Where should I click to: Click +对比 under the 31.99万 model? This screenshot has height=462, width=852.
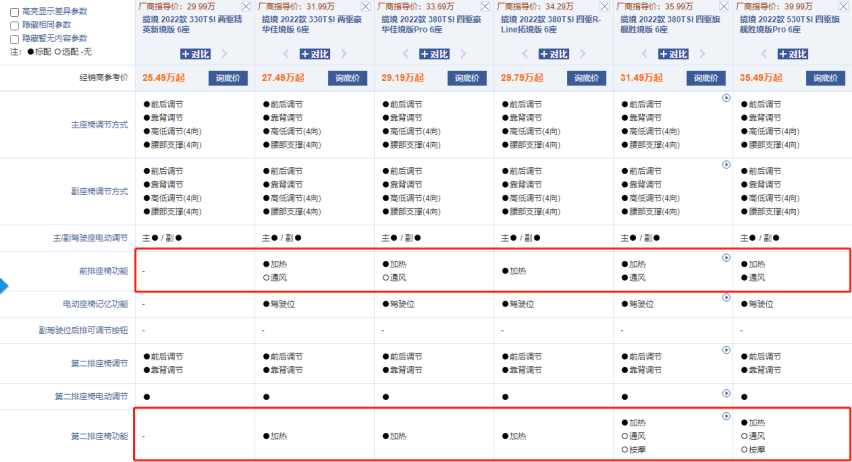coord(315,54)
